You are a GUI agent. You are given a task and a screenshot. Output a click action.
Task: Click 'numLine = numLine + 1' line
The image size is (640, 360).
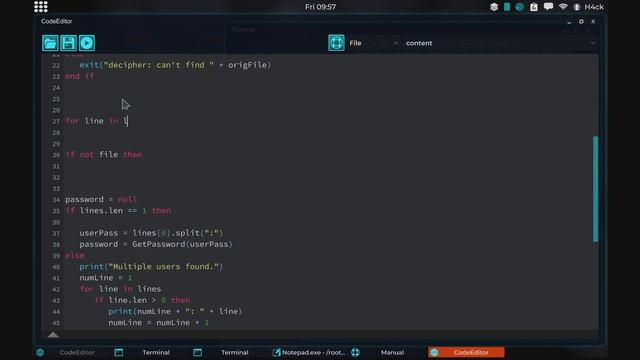(158, 322)
